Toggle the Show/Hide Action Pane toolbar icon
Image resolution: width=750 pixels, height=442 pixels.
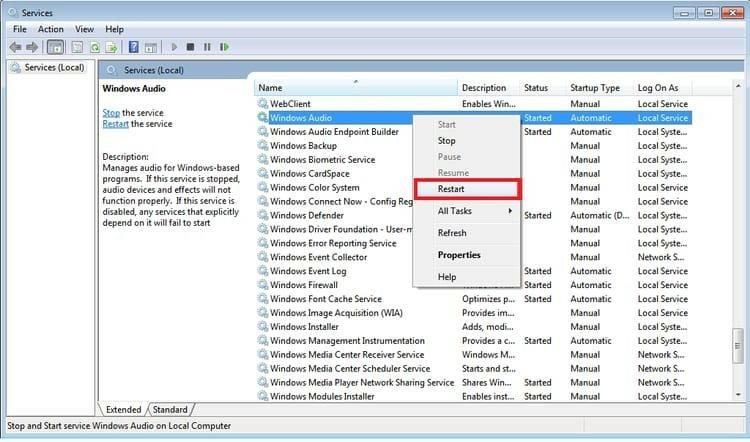pyautogui.click(x=151, y=47)
